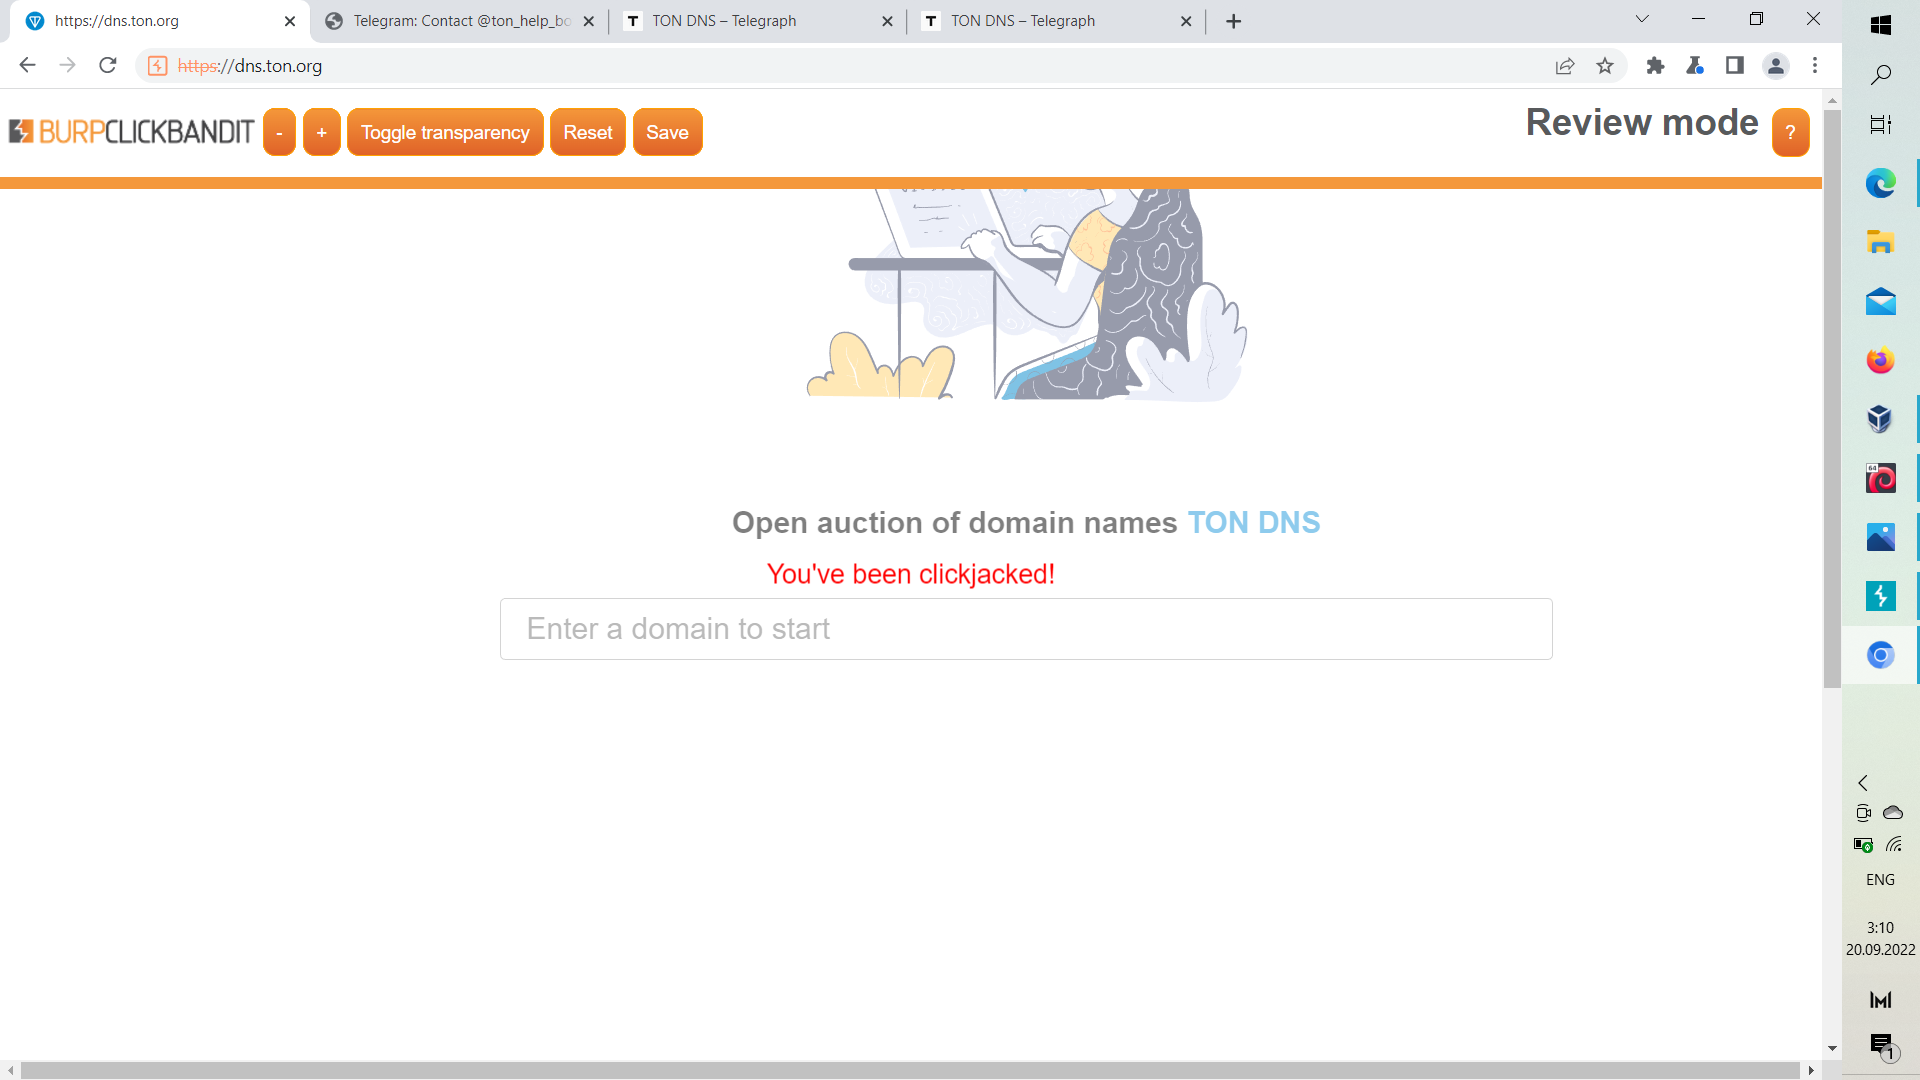Screen dimensions: 1920x1080
Task: Click the BURPCLICKBANDIT logo
Action: pyautogui.click(x=131, y=132)
